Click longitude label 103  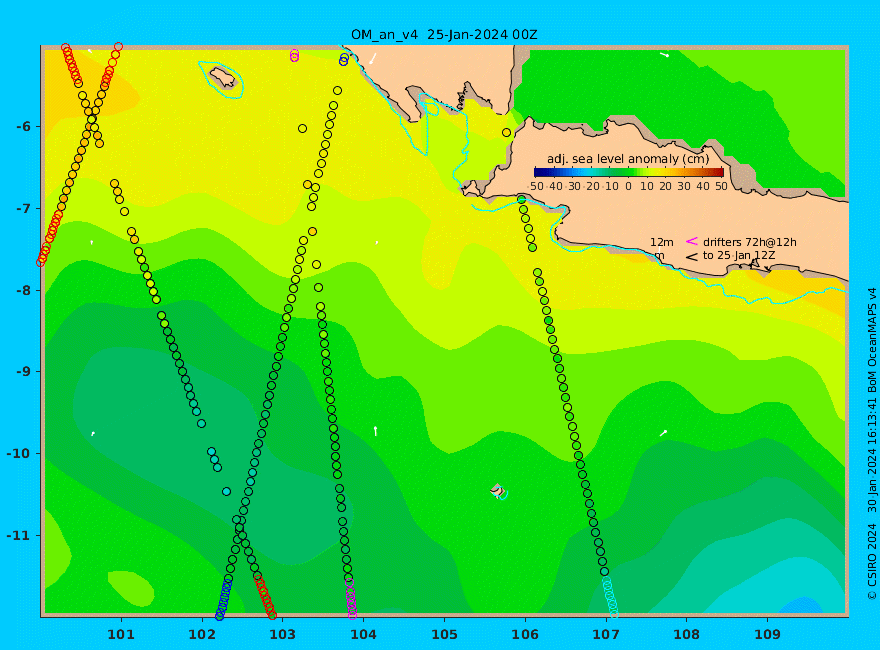click(x=282, y=634)
